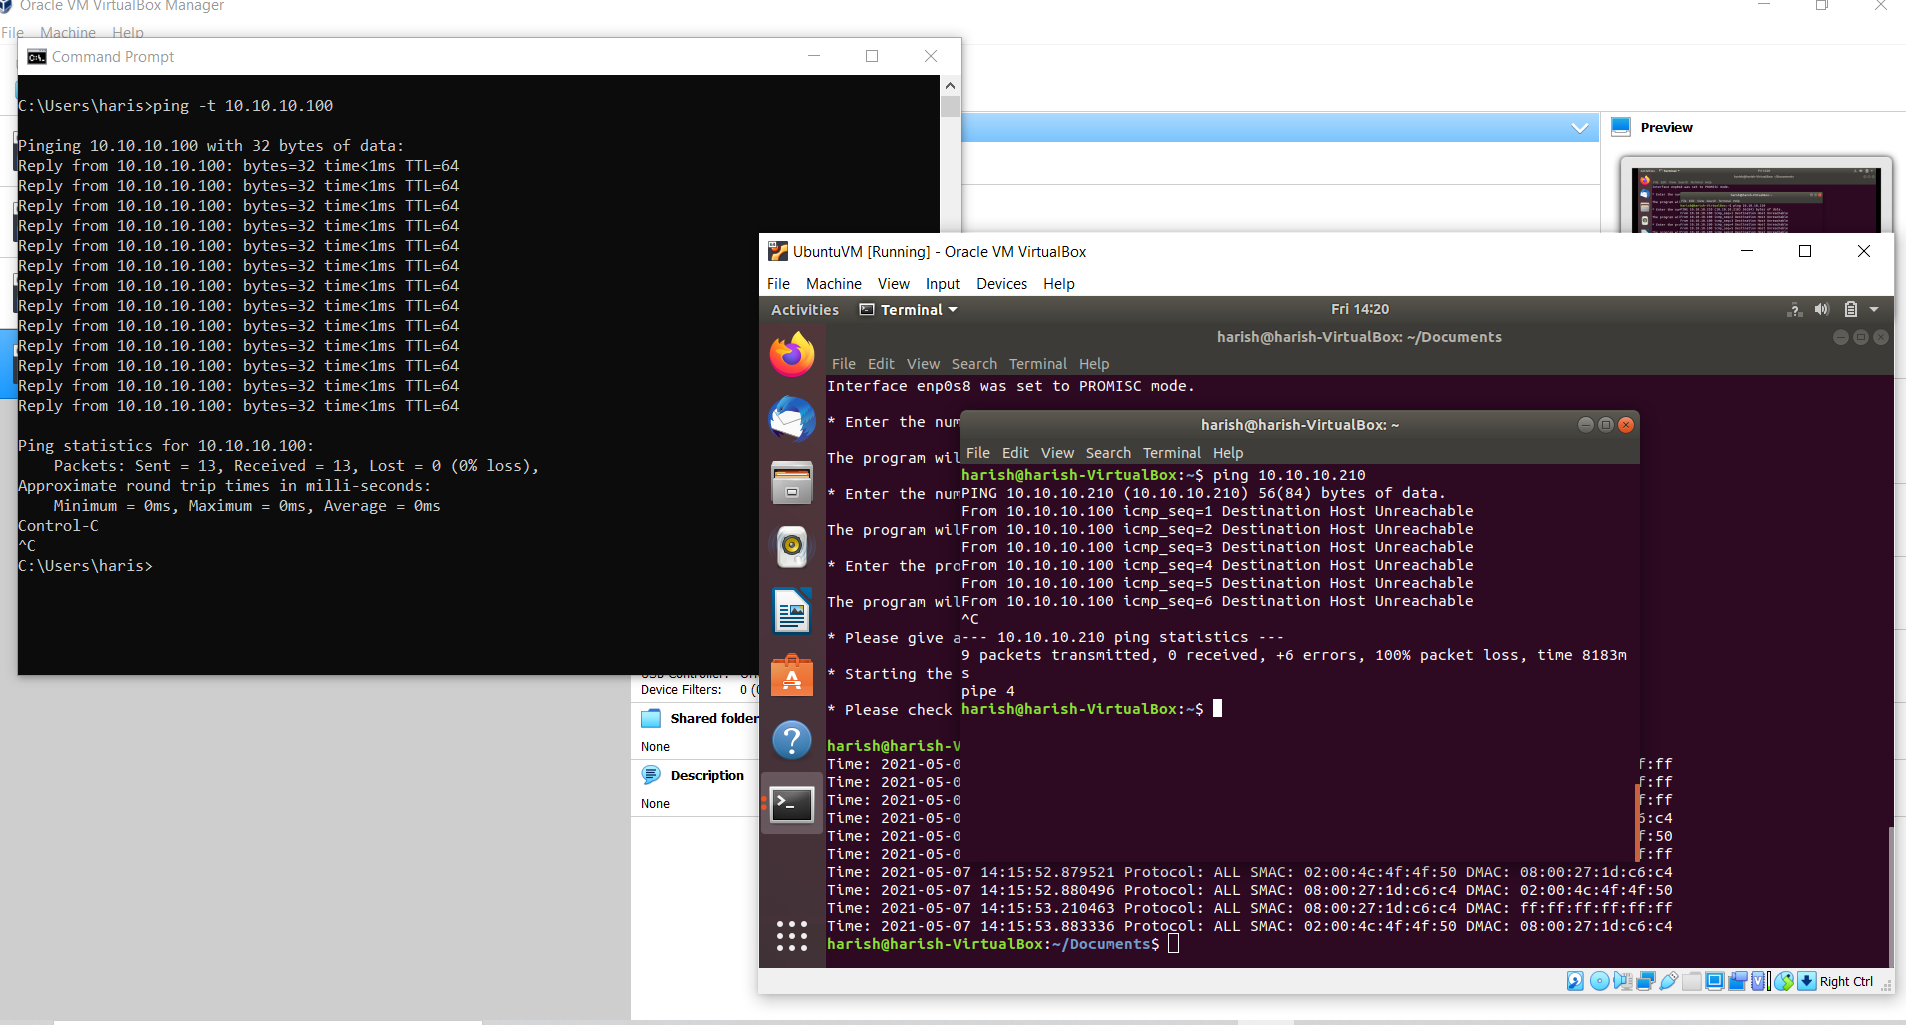Open the Input menu in UbuntuVM window
The width and height of the screenshot is (1906, 1025).
click(942, 284)
